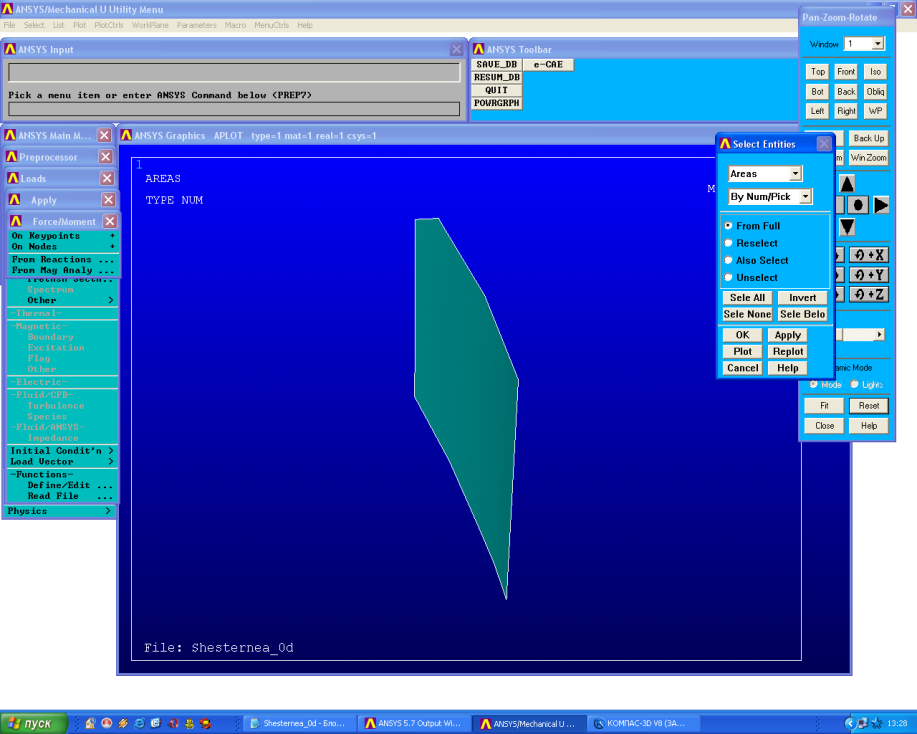Pan view down with black down arrow
The height and width of the screenshot is (734, 917).
847,226
